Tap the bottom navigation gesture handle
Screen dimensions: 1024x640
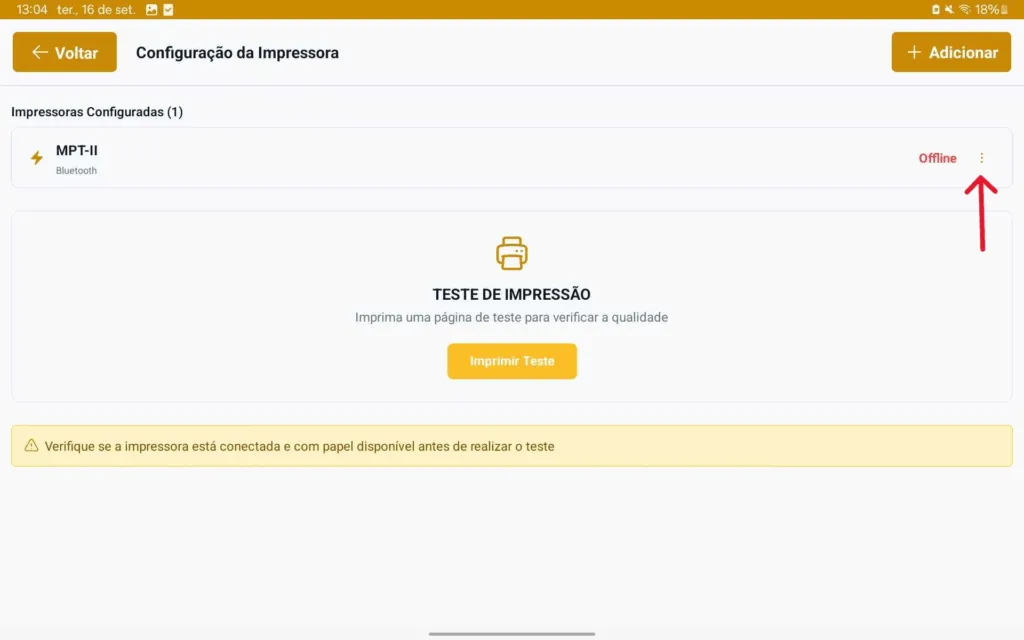pyautogui.click(x=511, y=633)
